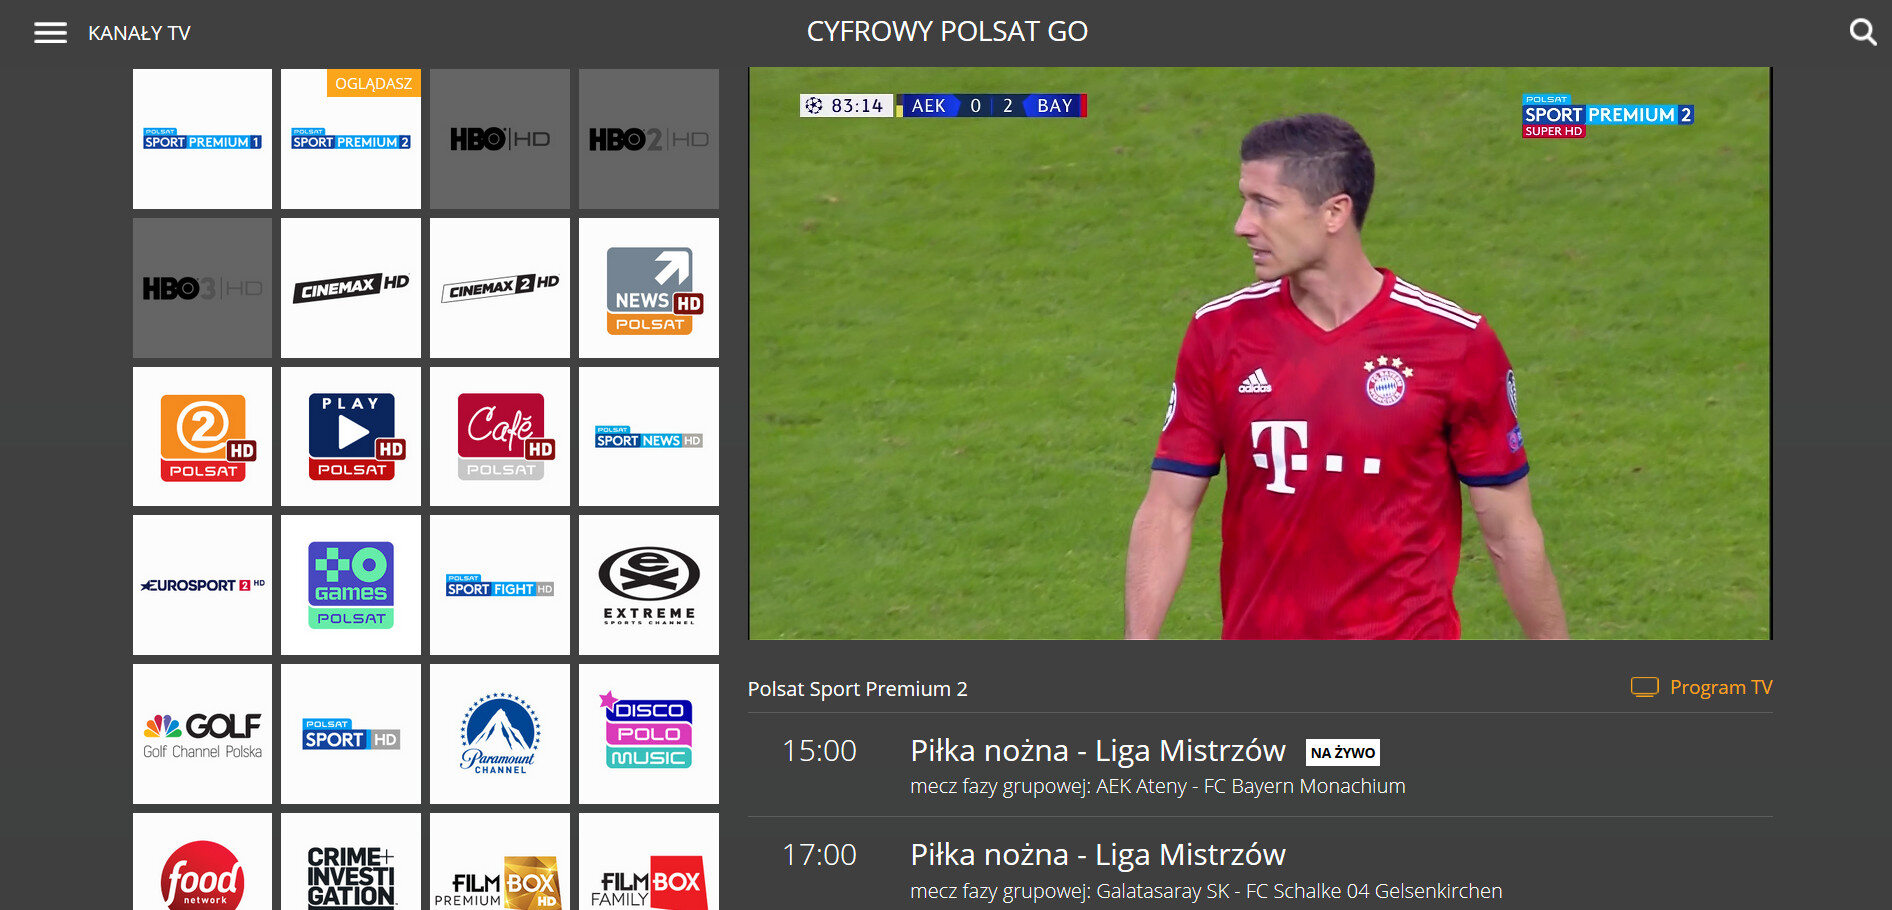Open the HBO2 HD channel tile

[x=649, y=139]
